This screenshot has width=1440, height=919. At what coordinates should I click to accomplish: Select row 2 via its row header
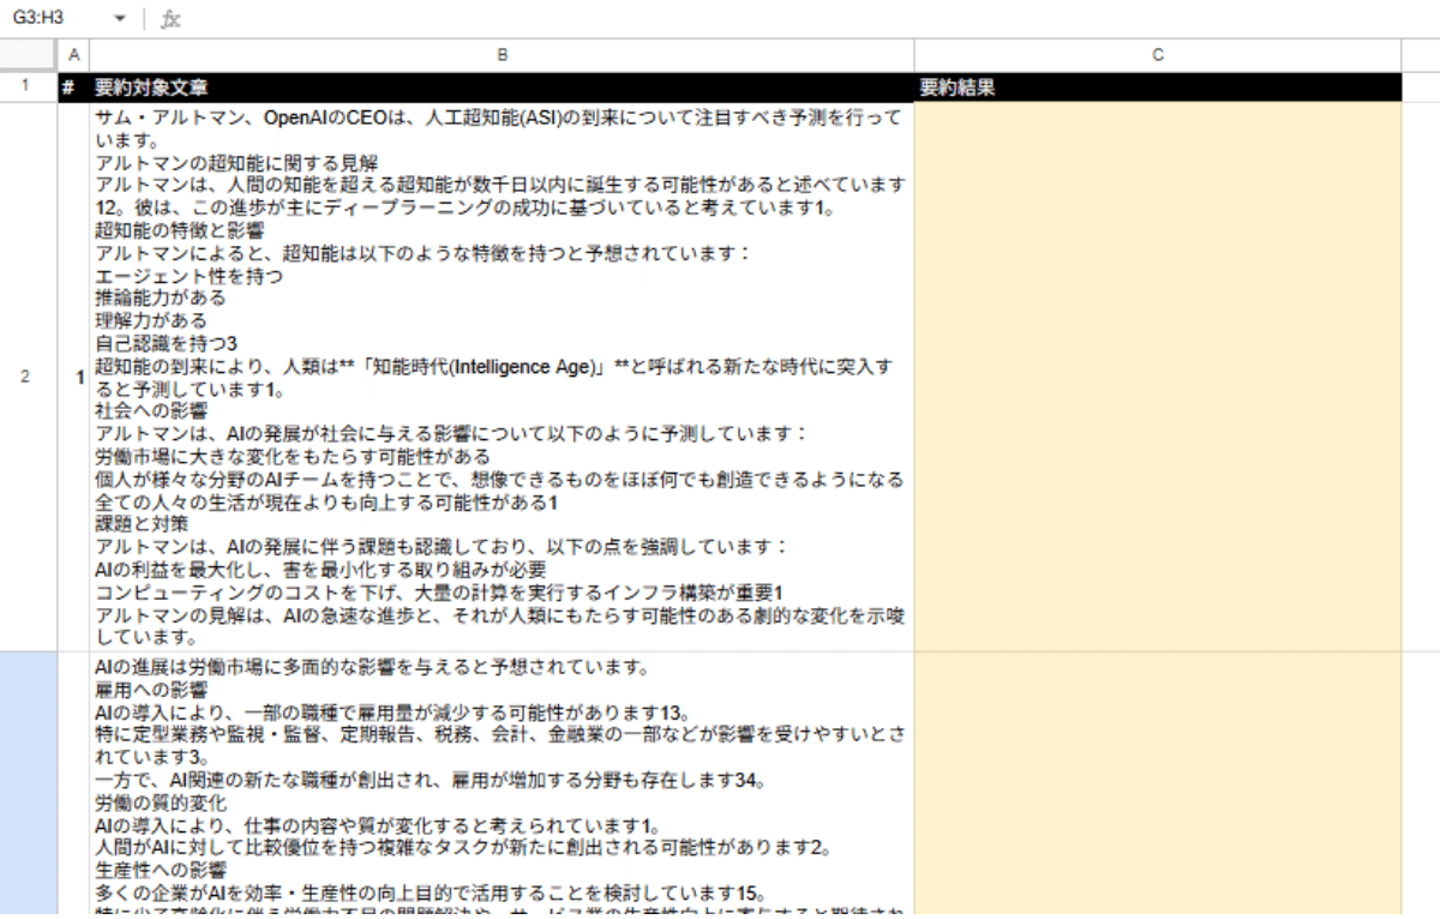pyautogui.click(x=29, y=377)
